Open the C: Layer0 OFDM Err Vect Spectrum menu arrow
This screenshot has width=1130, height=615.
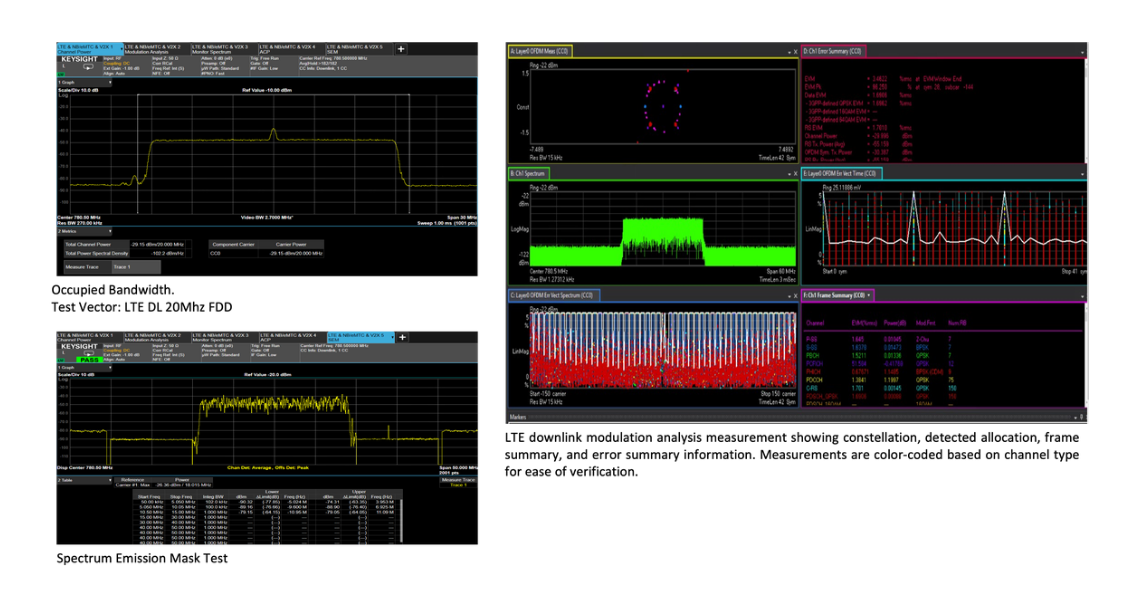pos(788,296)
